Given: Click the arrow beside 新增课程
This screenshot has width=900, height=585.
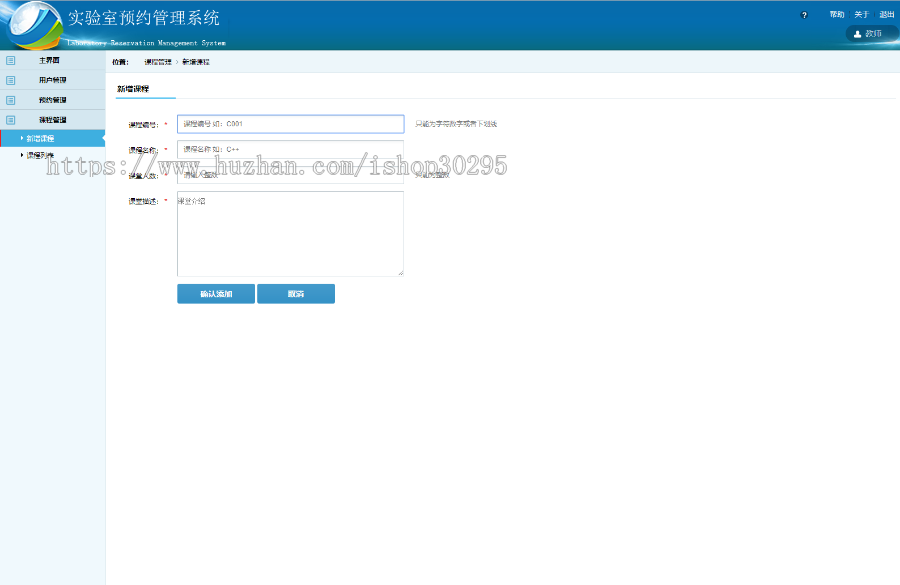Looking at the screenshot, I should click(21, 137).
